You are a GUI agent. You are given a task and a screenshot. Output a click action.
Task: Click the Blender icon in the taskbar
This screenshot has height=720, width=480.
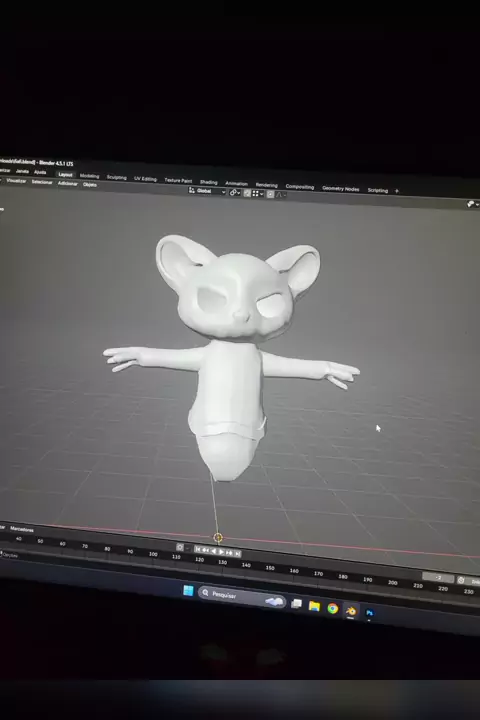(x=351, y=611)
